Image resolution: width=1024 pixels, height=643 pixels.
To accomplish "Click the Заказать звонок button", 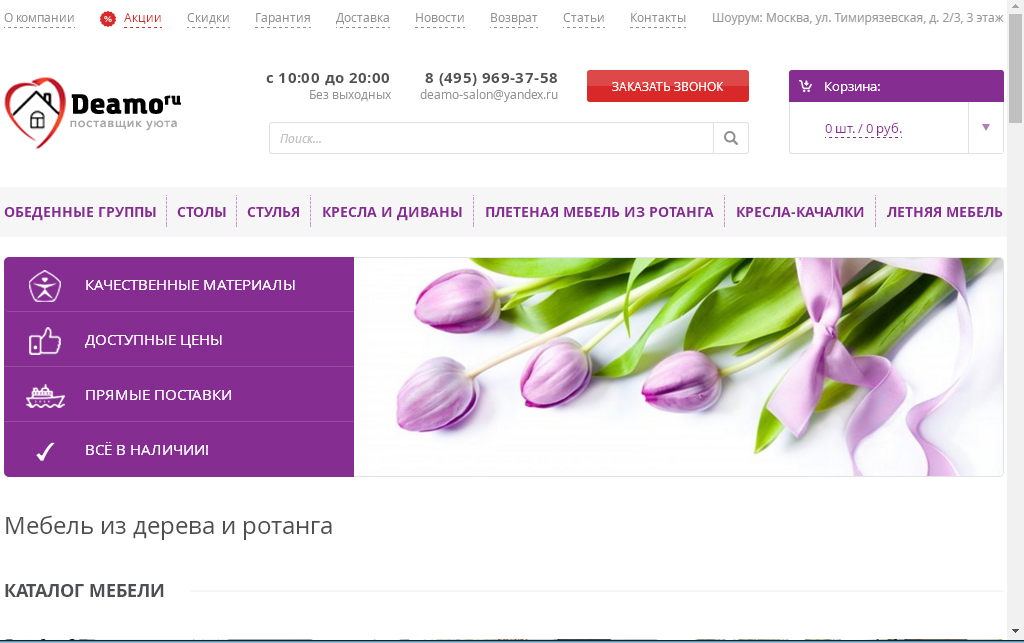I will pyautogui.click(x=667, y=86).
